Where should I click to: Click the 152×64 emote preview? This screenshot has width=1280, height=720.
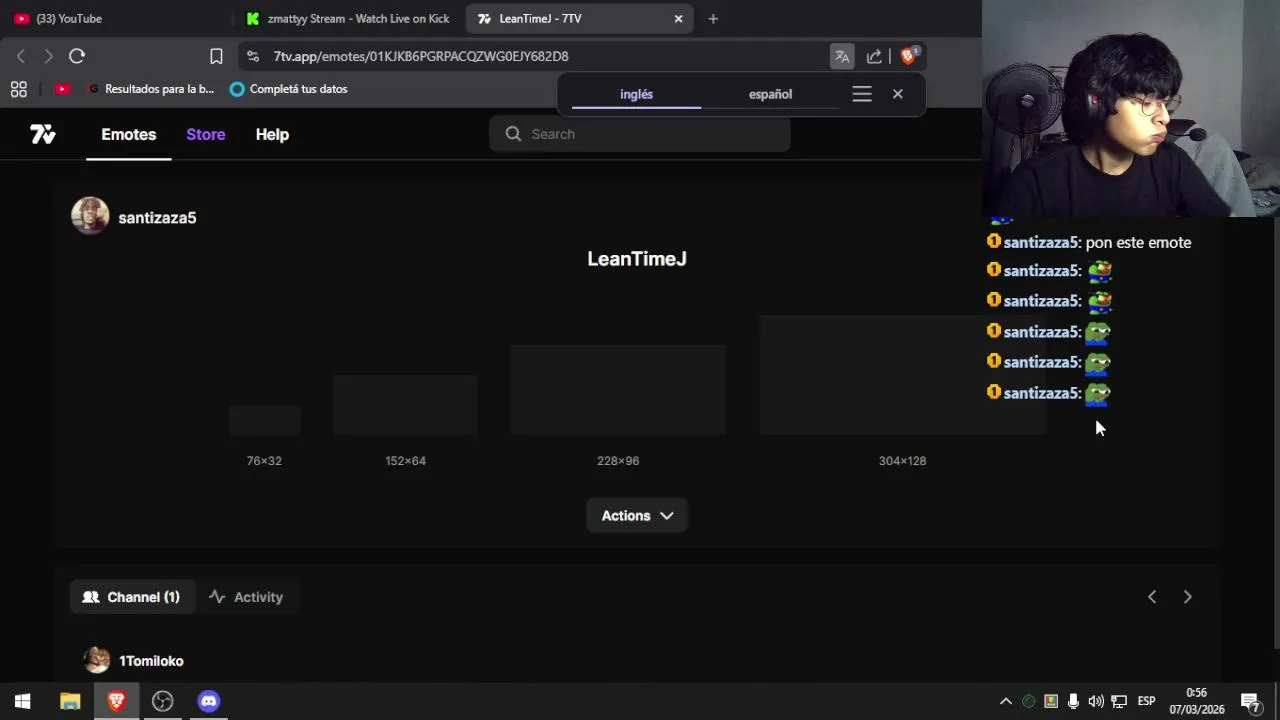click(x=405, y=406)
